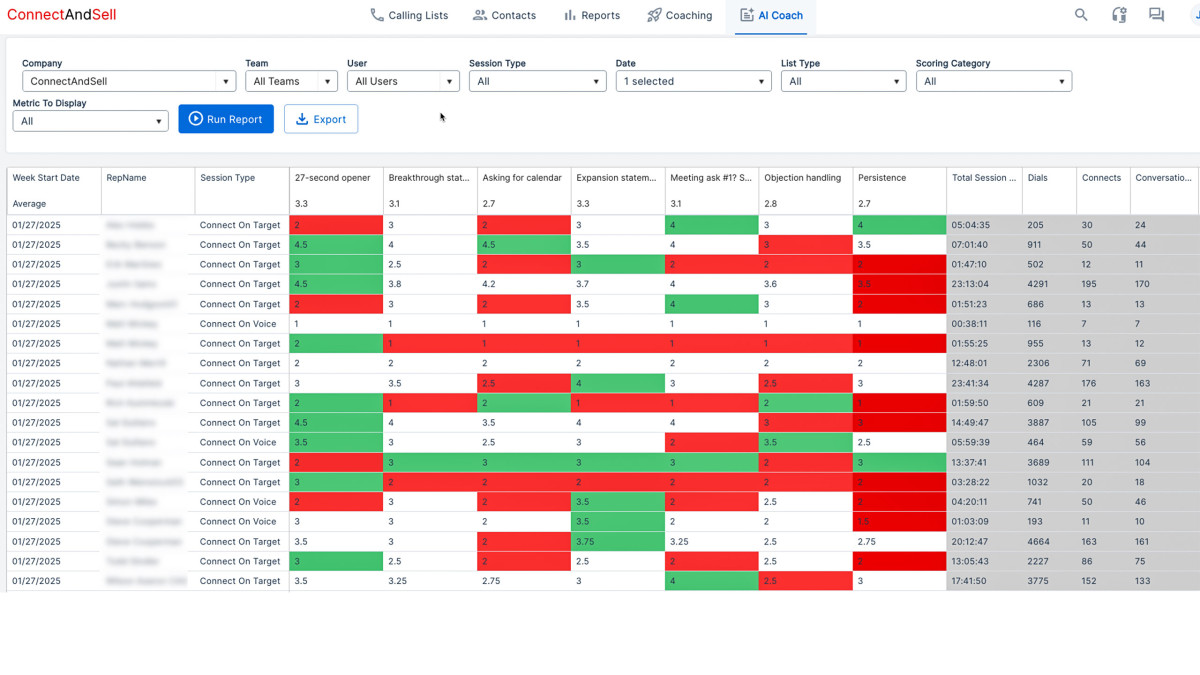Click the Export button
The image size is (1200, 675).
(x=321, y=119)
